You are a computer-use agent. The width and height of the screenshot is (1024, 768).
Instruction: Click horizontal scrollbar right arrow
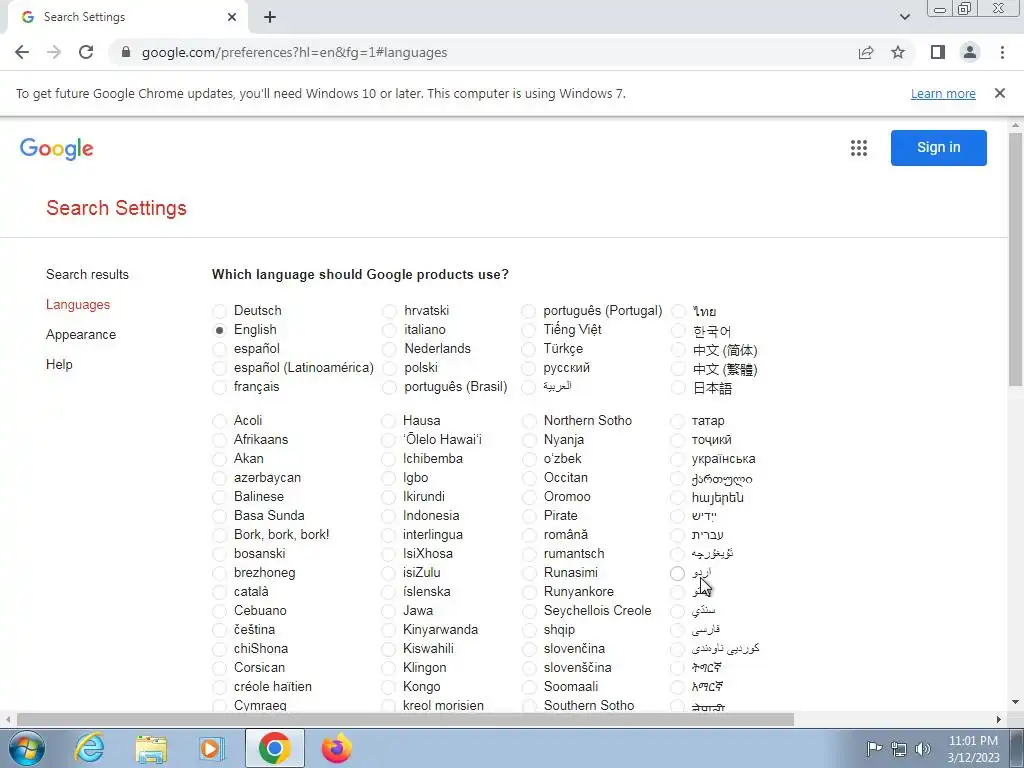pos(999,719)
